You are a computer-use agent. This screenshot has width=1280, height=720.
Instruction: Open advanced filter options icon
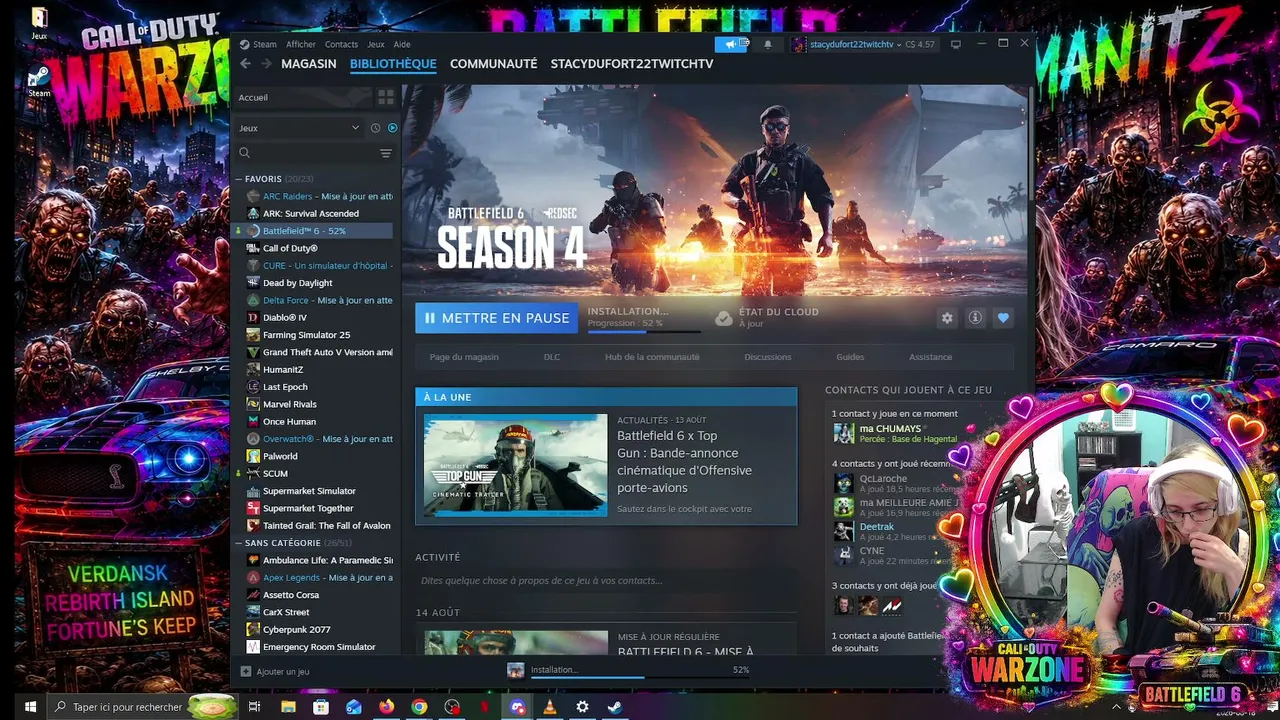tap(386, 153)
